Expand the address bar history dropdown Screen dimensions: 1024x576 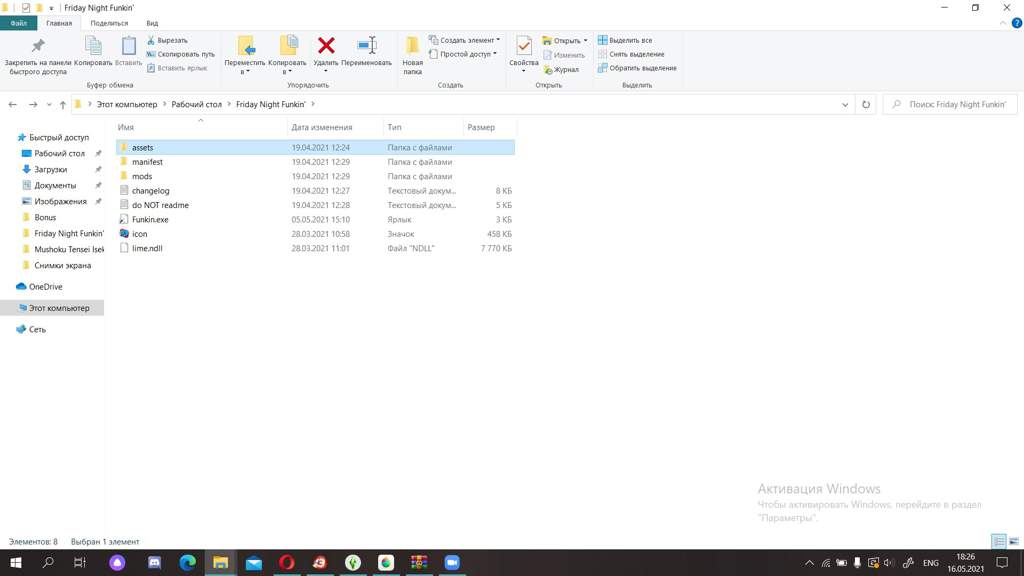coord(845,104)
